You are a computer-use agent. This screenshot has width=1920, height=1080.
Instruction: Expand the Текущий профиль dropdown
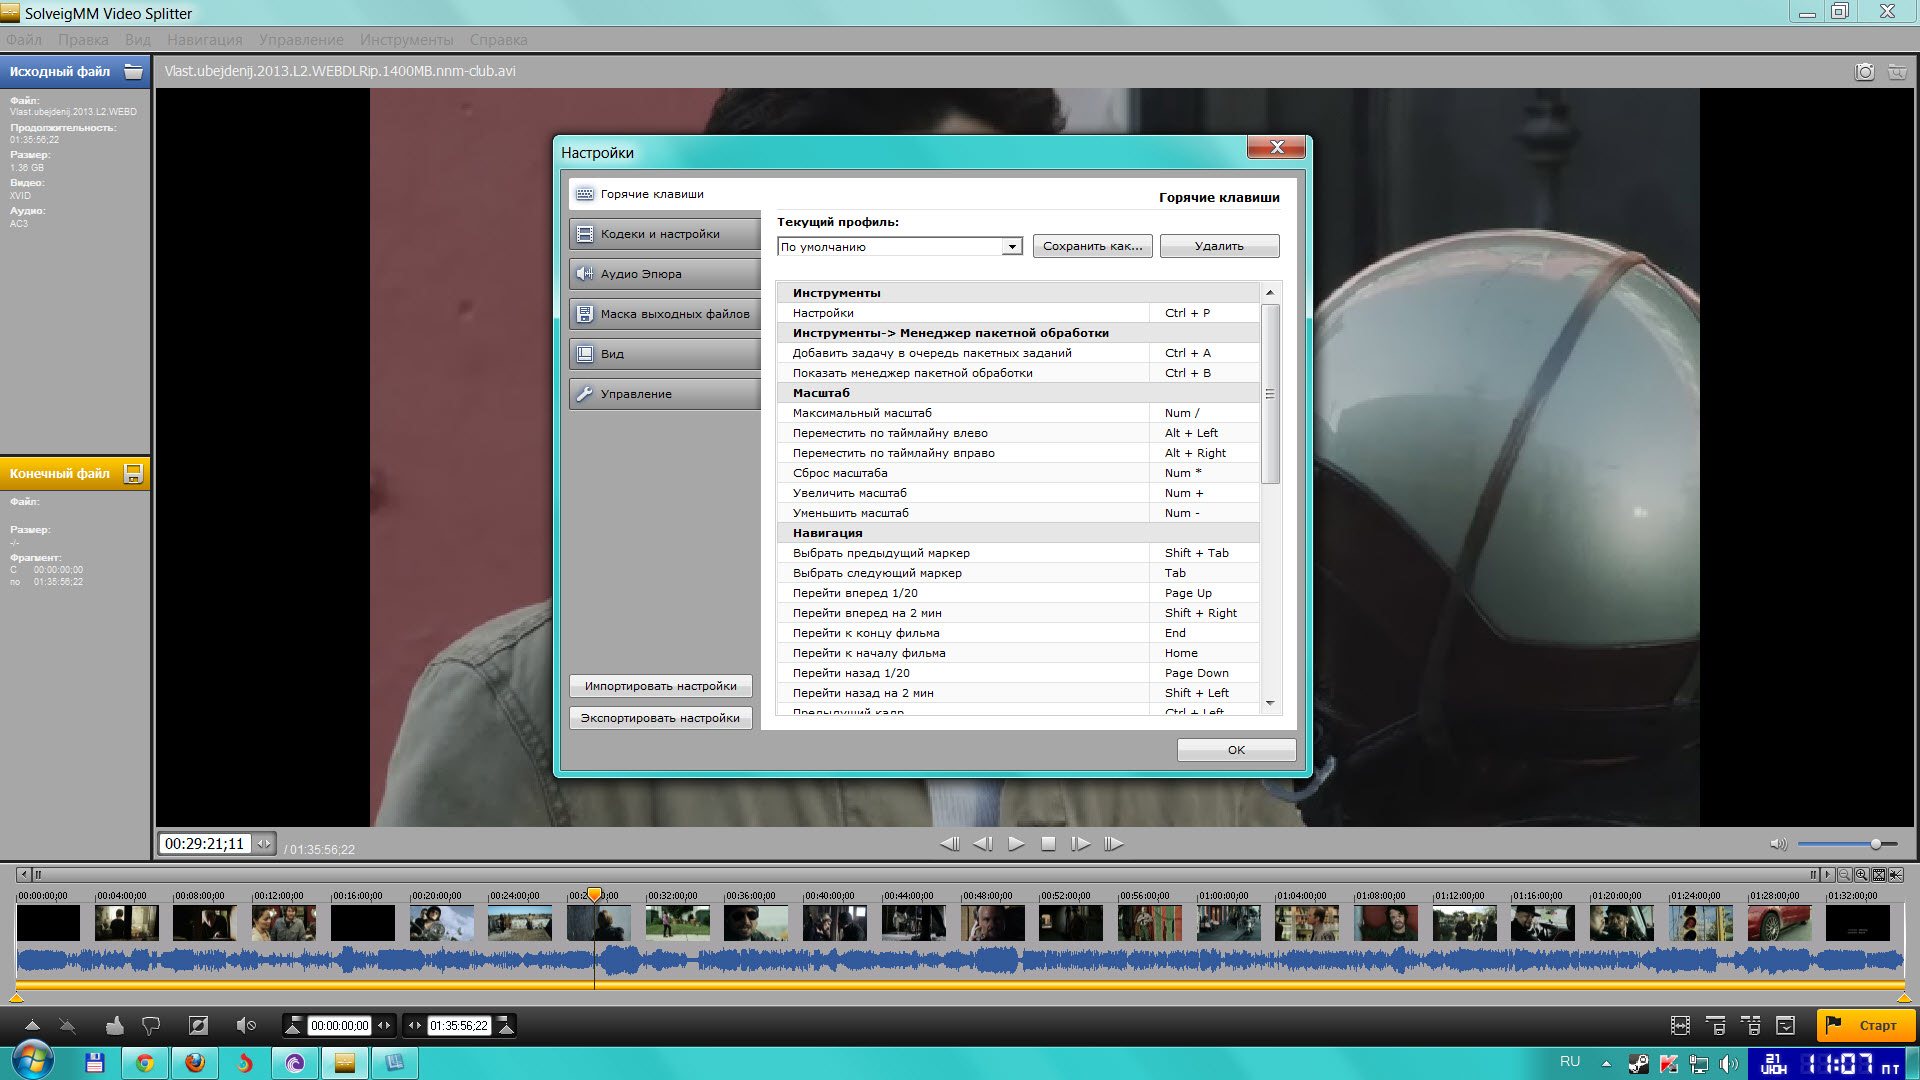tap(1012, 247)
